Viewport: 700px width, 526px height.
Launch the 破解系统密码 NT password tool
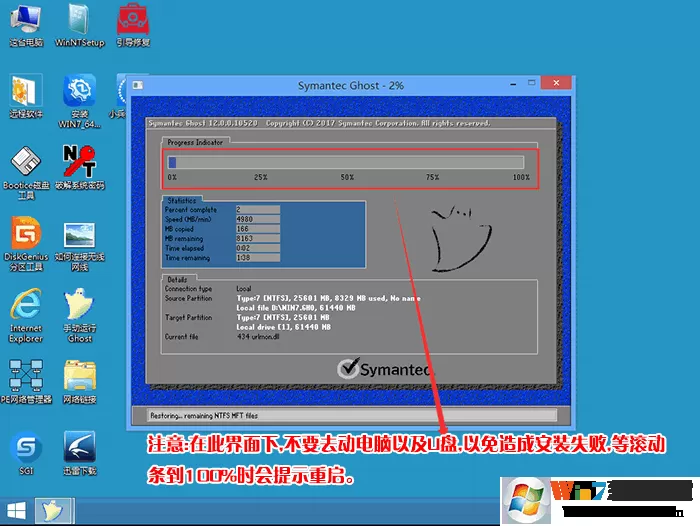[79, 168]
